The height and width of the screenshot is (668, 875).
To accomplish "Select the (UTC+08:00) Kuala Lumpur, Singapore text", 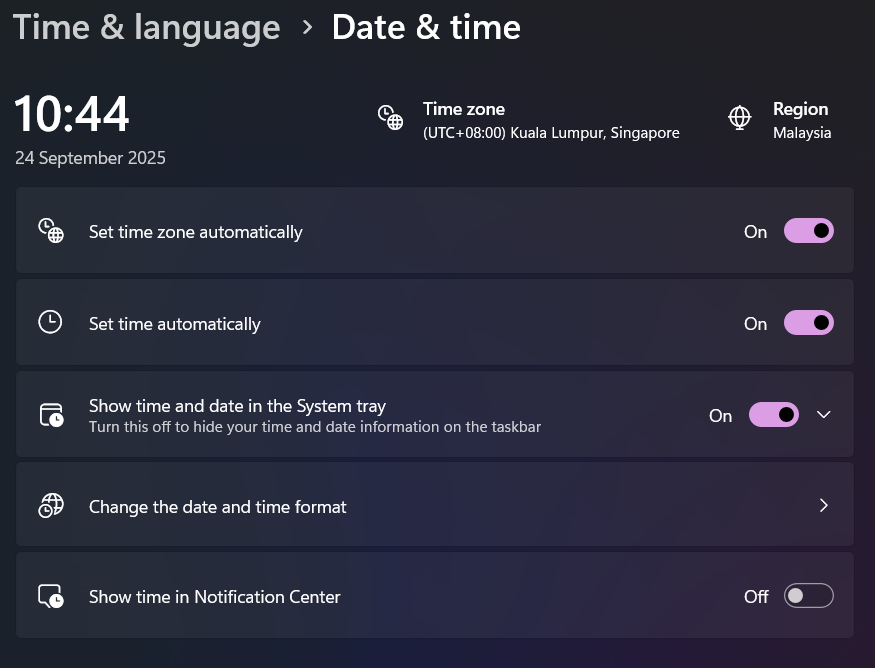I will pos(551,132).
